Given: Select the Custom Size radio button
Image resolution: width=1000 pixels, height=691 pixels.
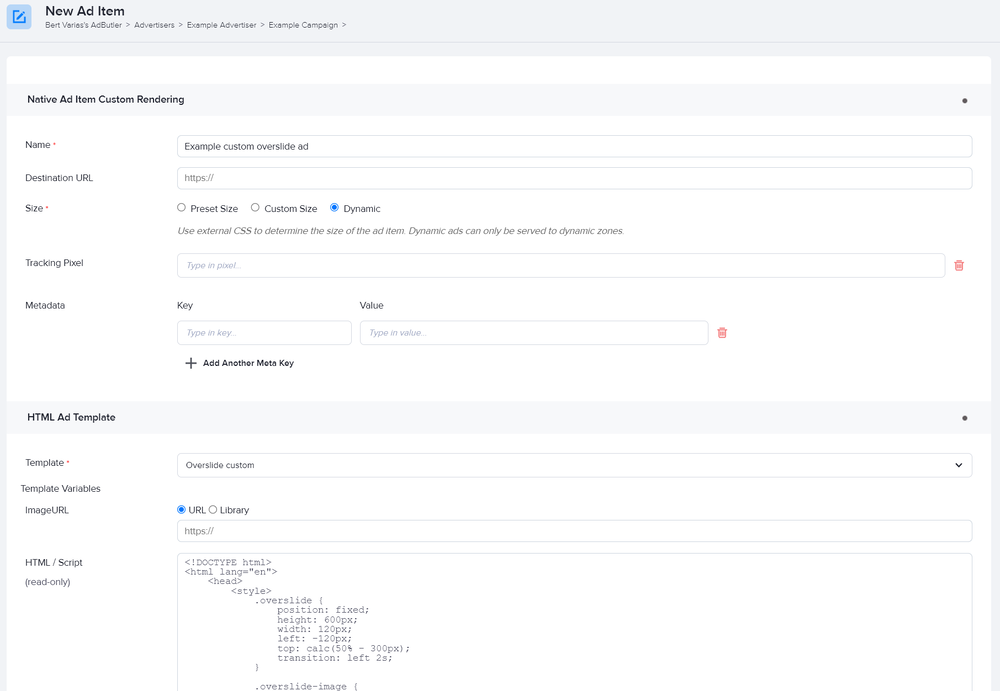Looking at the screenshot, I should coord(255,207).
